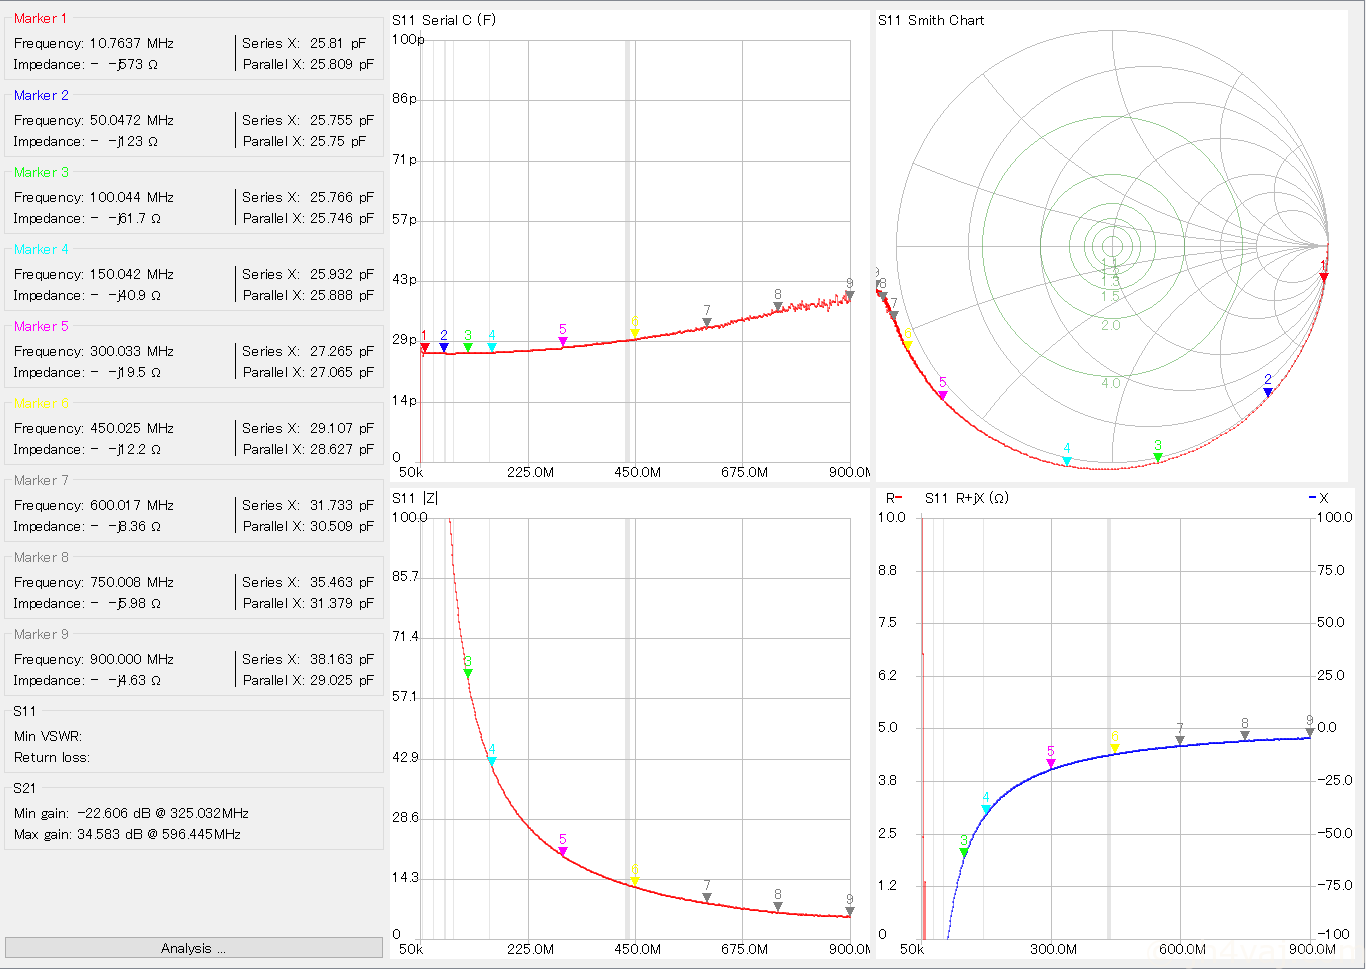The height and width of the screenshot is (969, 1366).
Task: Select red marker 1 on Serial C chart
Action: tap(424, 347)
